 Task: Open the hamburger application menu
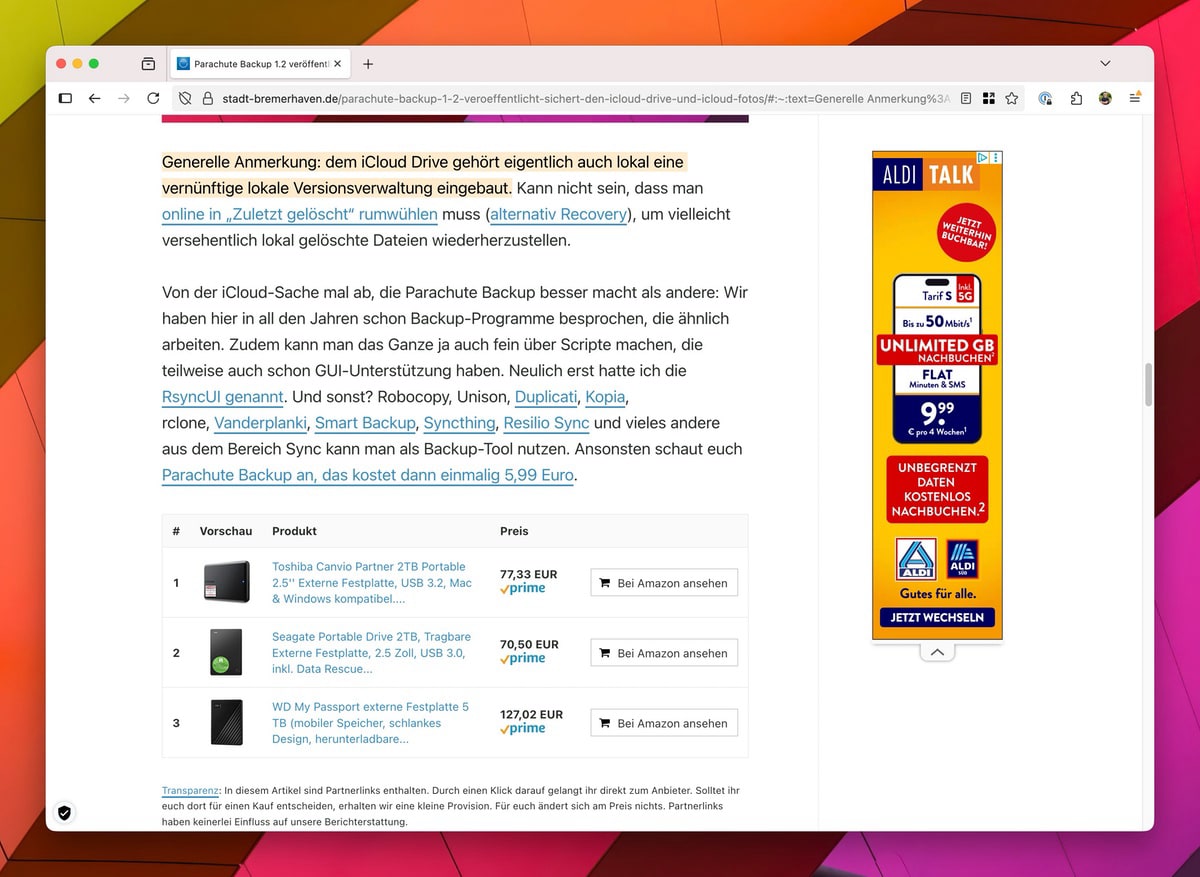[x=1135, y=98]
